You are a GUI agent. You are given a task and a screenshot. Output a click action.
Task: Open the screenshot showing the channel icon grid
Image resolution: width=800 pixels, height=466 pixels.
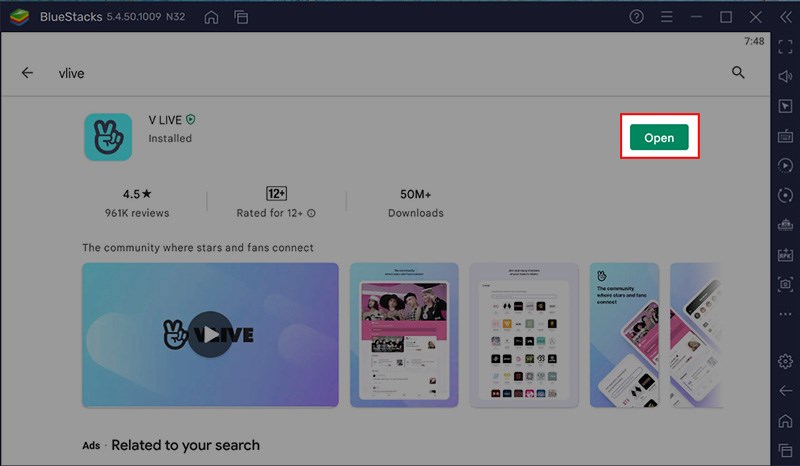tap(523, 335)
